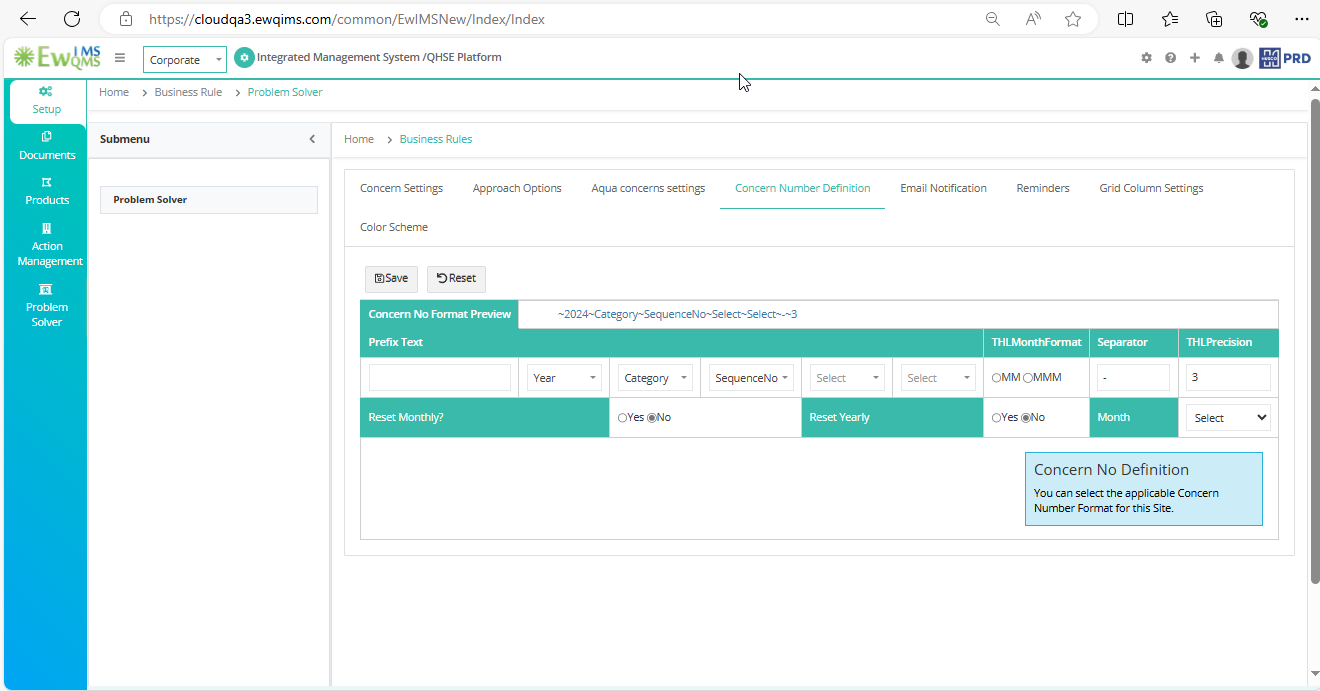Image resolution: width=1320 pixels, height=691 pixels.
Task: Choose Yes for Reset Yearly
Action: [996, 418]
